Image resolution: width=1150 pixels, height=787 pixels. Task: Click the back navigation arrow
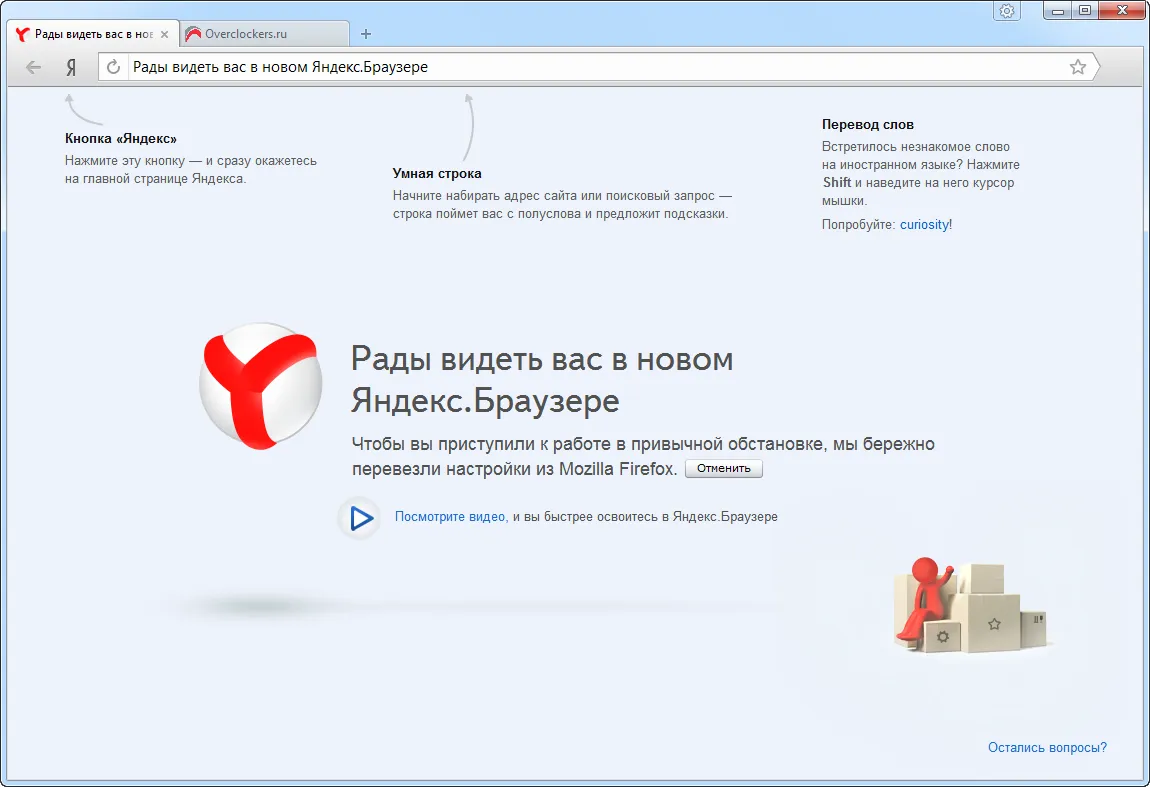point(33,67)
